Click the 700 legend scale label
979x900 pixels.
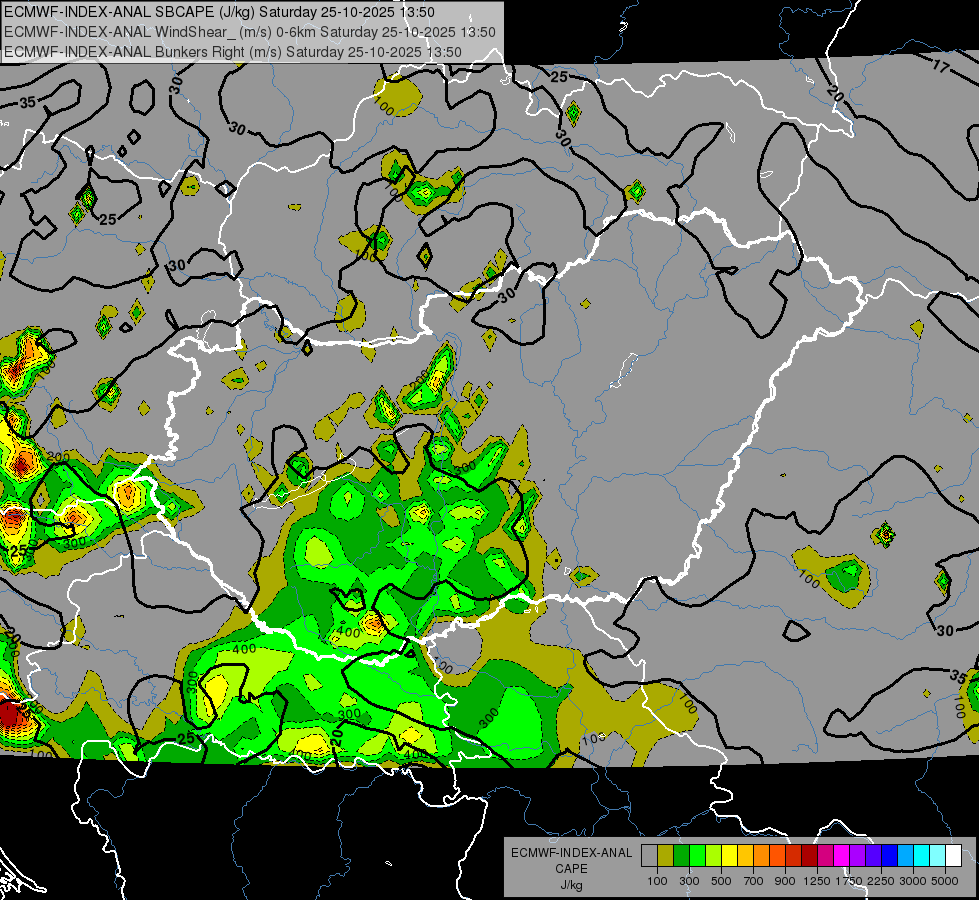[754, 881]
